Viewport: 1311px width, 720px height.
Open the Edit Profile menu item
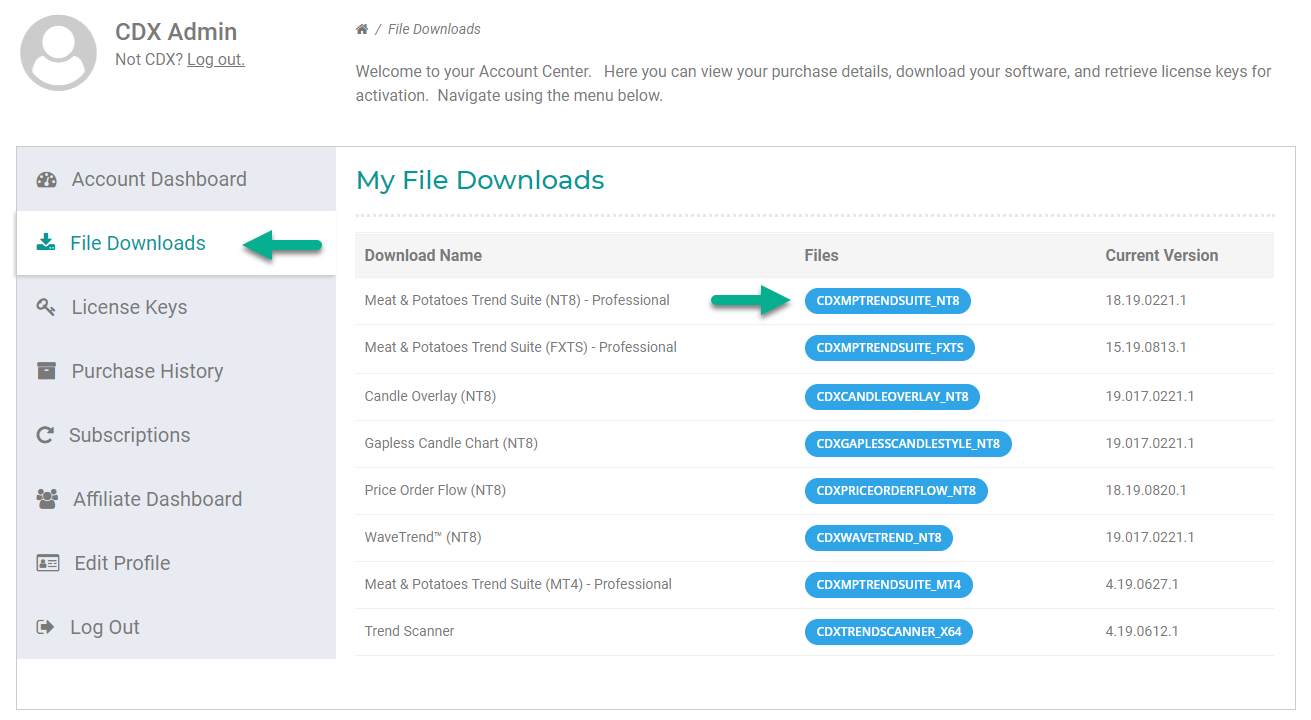click(x=176, y=563)
